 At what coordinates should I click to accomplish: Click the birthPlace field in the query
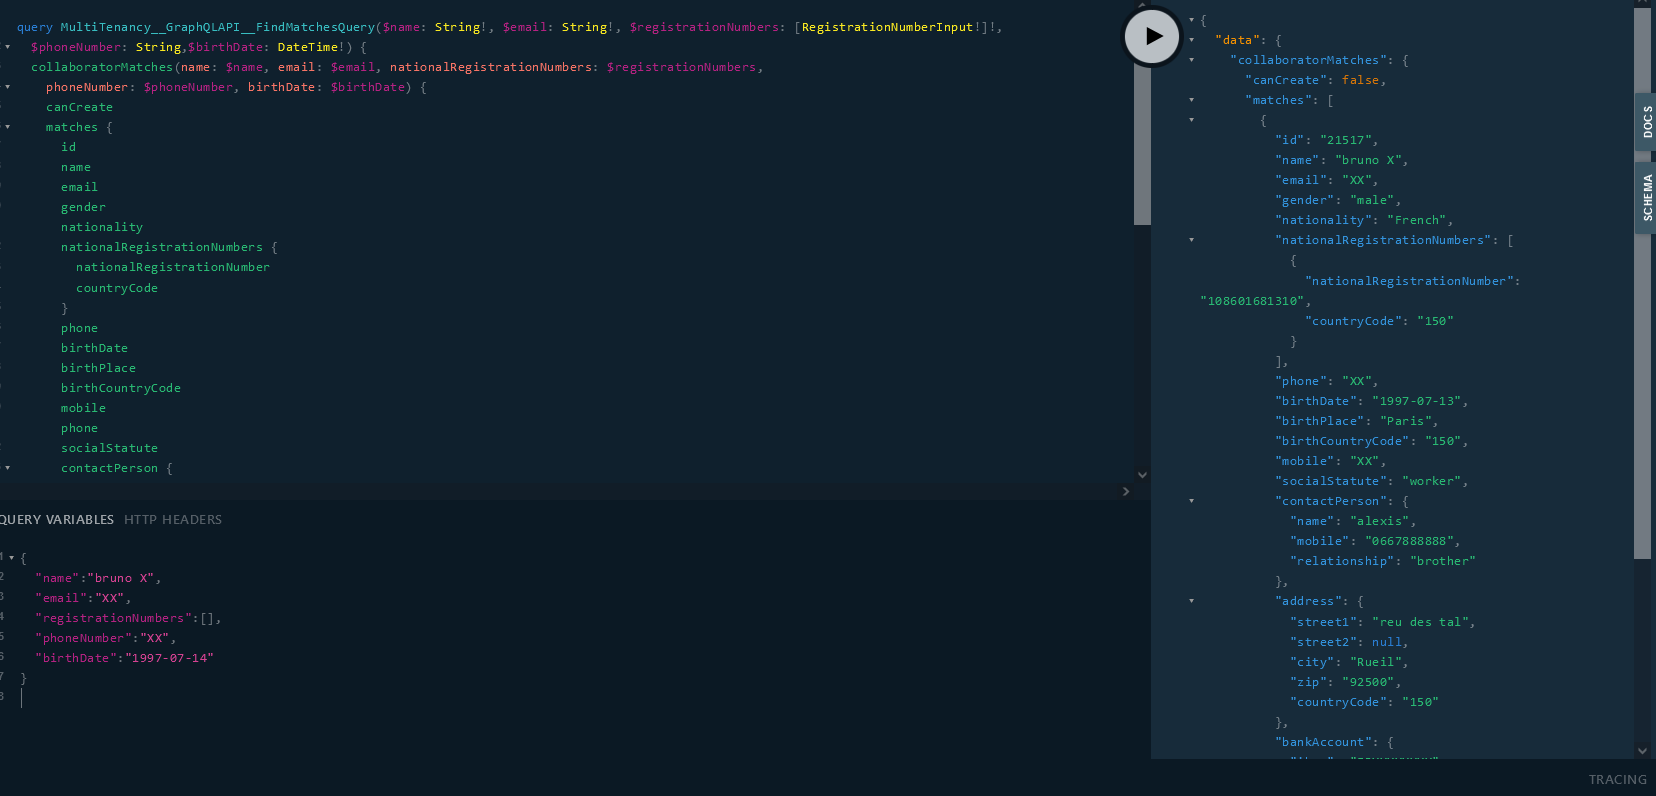pos(98,368)
